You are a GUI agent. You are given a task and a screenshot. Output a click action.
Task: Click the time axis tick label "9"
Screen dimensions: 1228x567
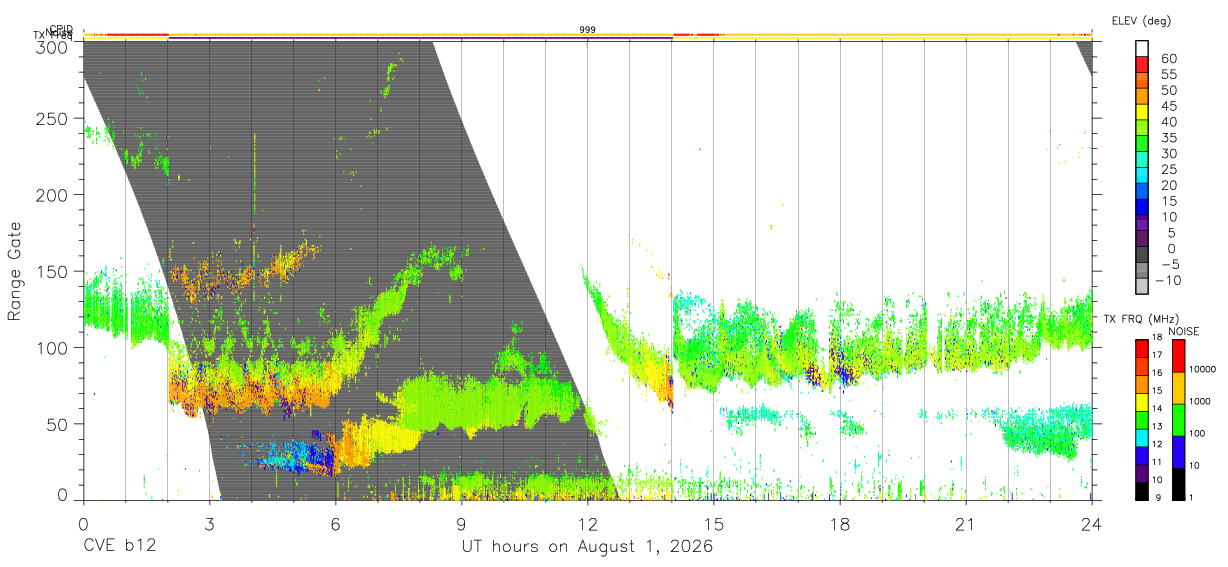[x=461, y=525]
